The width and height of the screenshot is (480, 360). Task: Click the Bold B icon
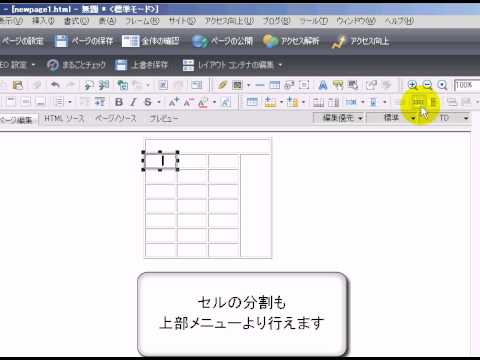(x=119, y=102)
